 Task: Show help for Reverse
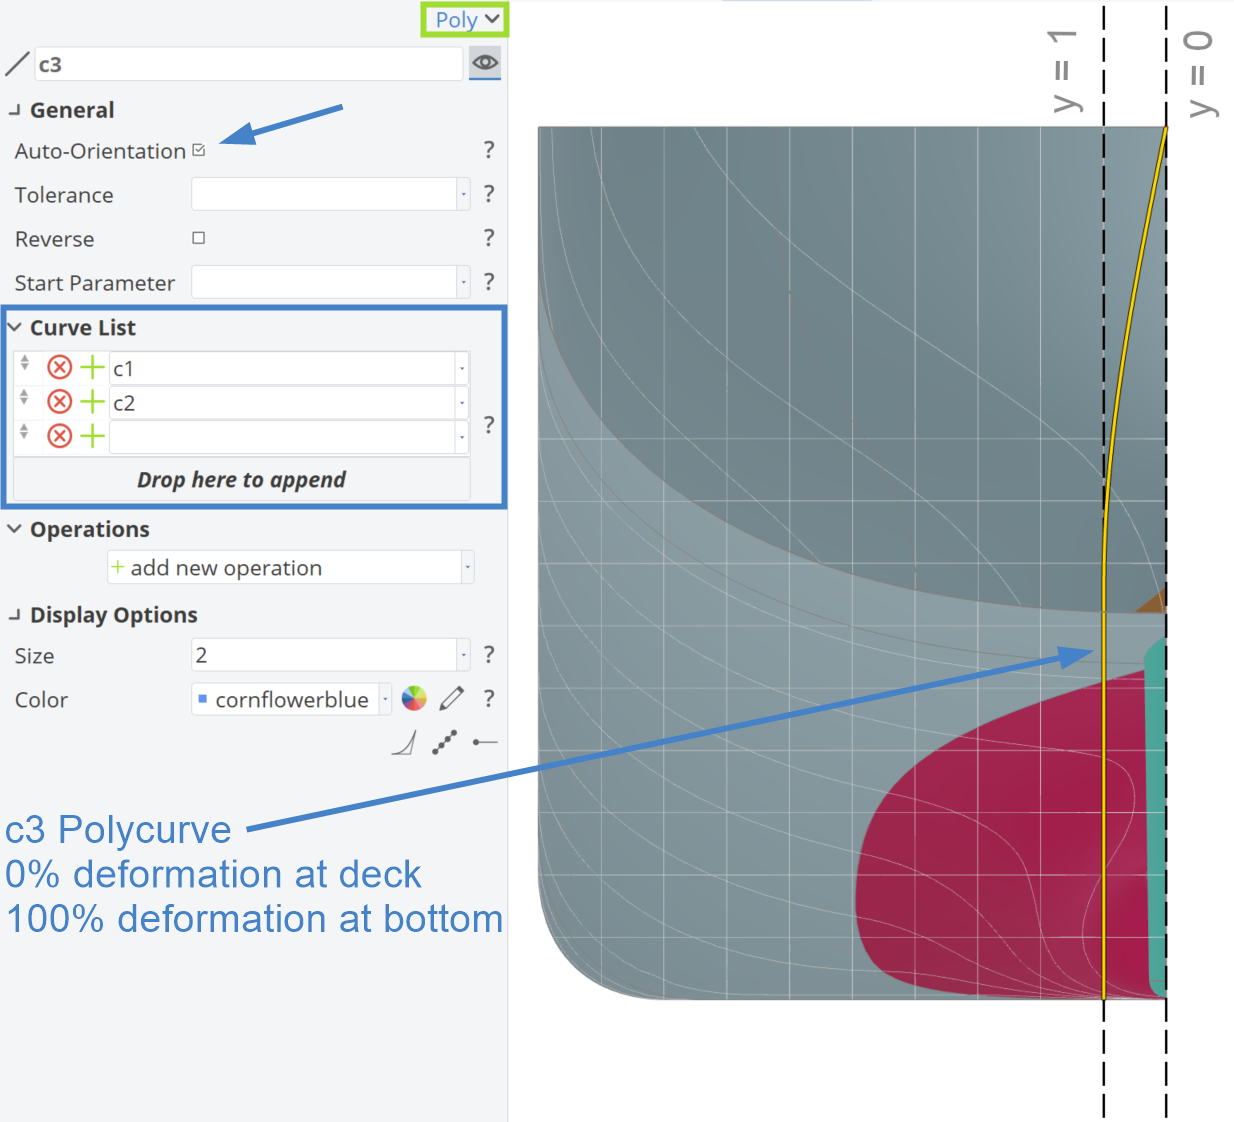(x=489, y=238)
